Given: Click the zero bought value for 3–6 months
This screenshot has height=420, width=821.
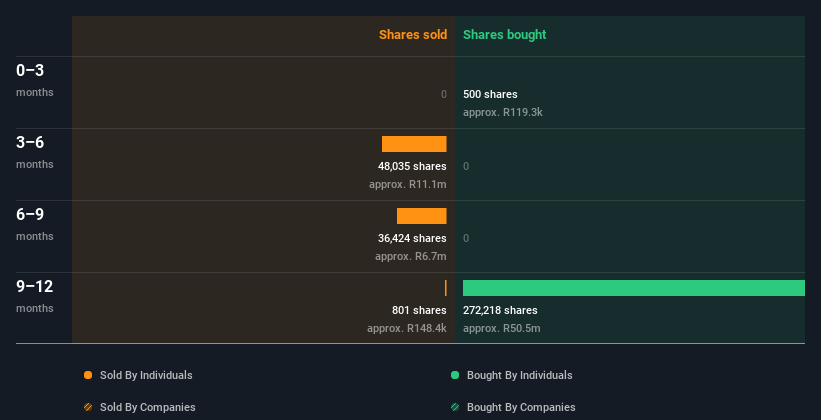Looking at the screenshot, I should [466, 167].
